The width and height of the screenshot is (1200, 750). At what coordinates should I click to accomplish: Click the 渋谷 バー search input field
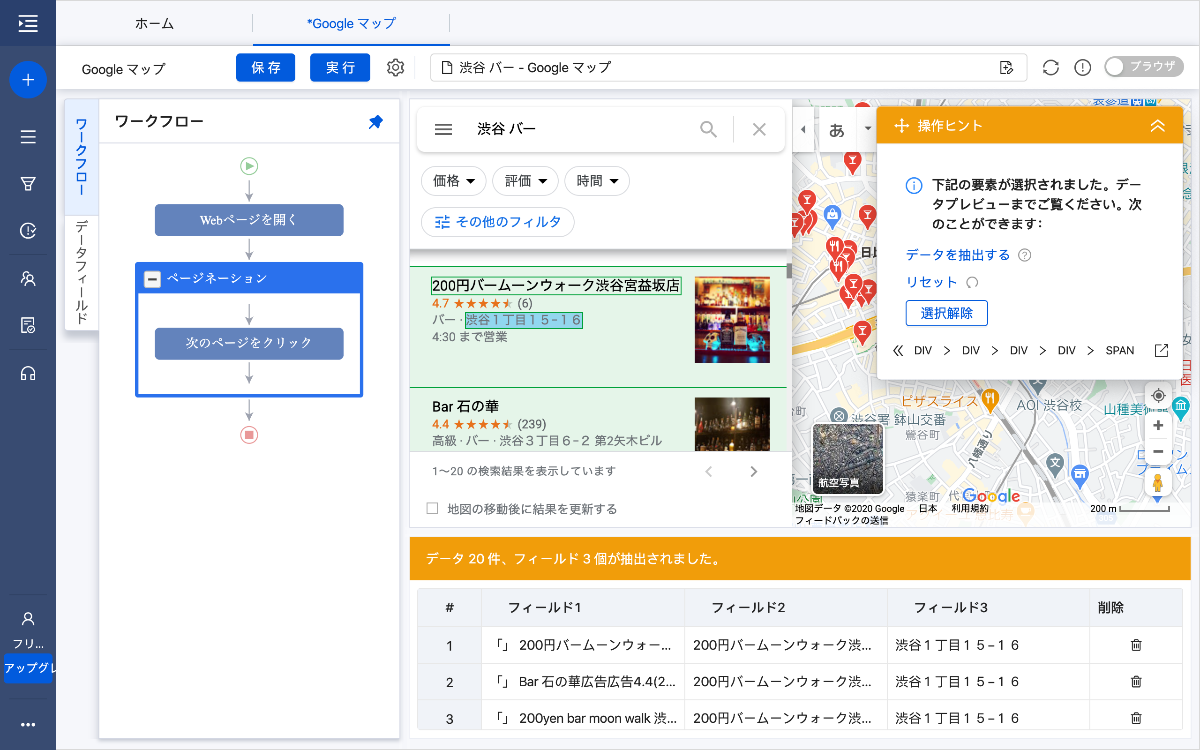click(x=579, y=129)
